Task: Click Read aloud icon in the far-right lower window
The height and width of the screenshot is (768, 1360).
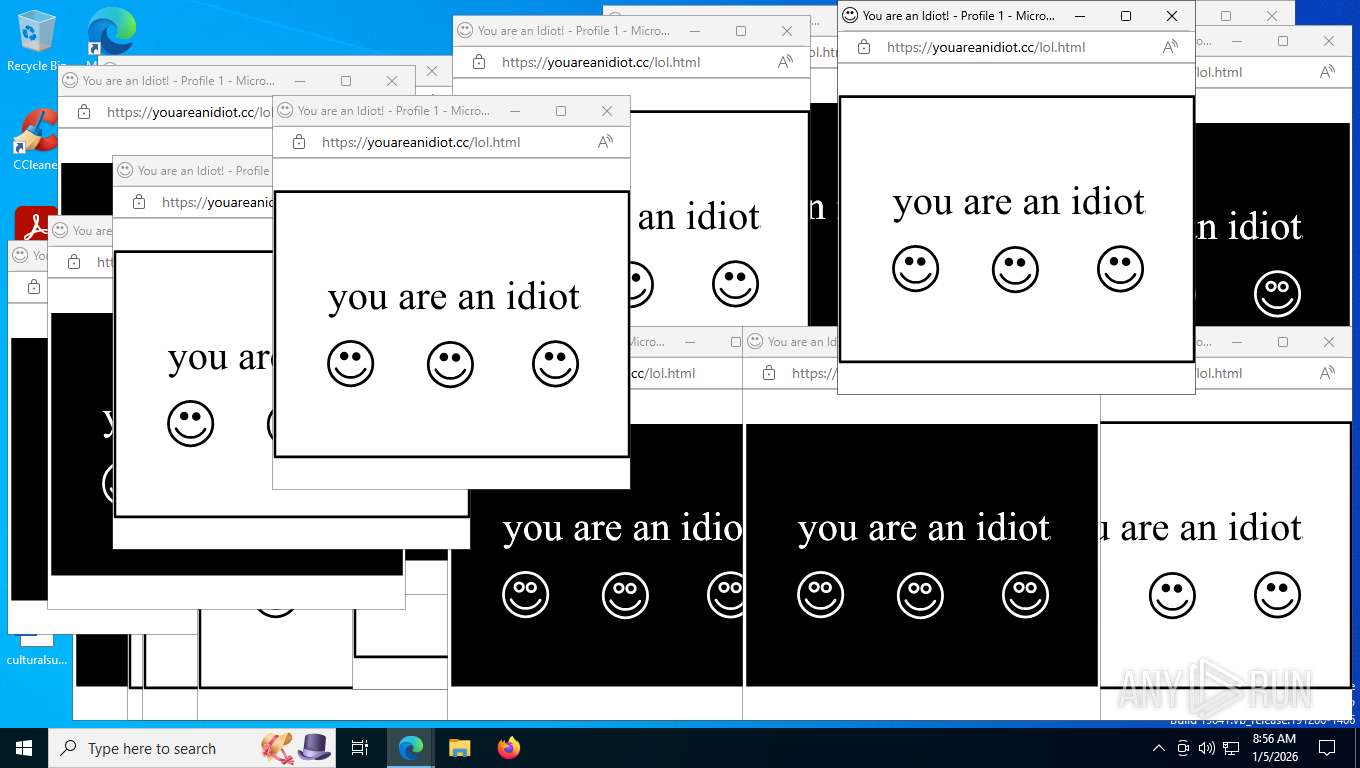Action: tap(1327, 373)
